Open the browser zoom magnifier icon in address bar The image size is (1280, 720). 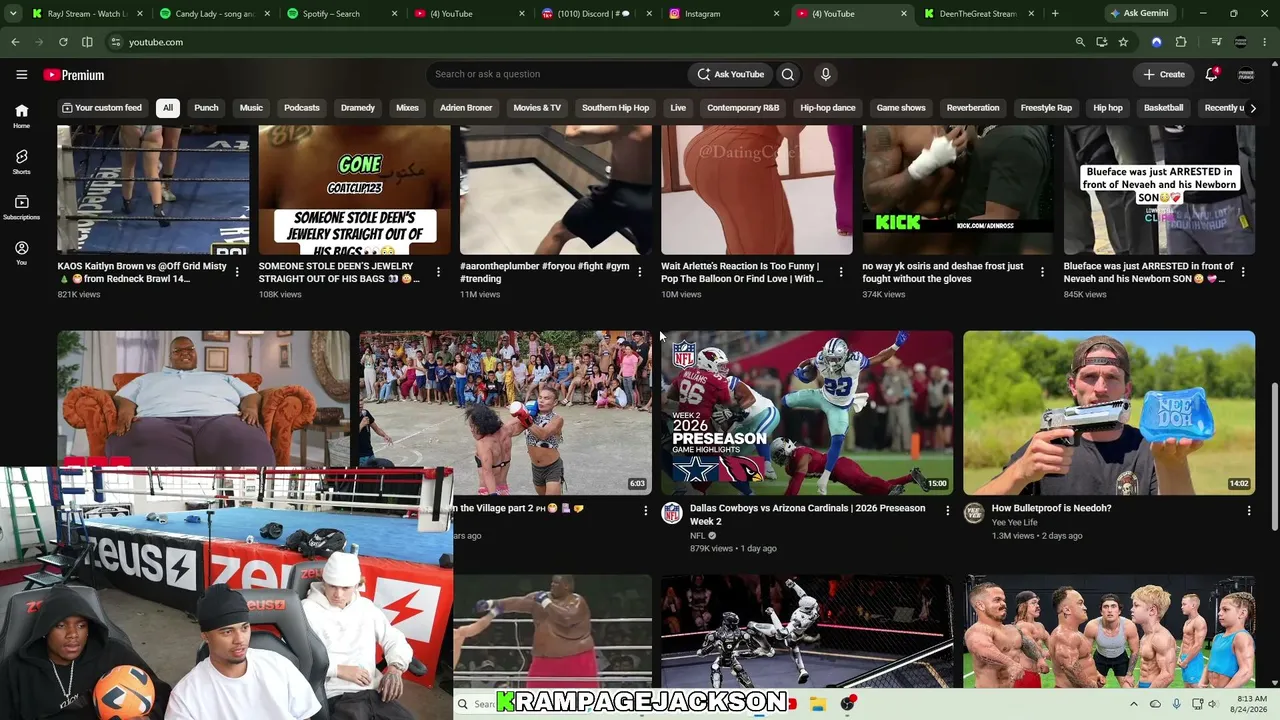(x=1080, y=42)
